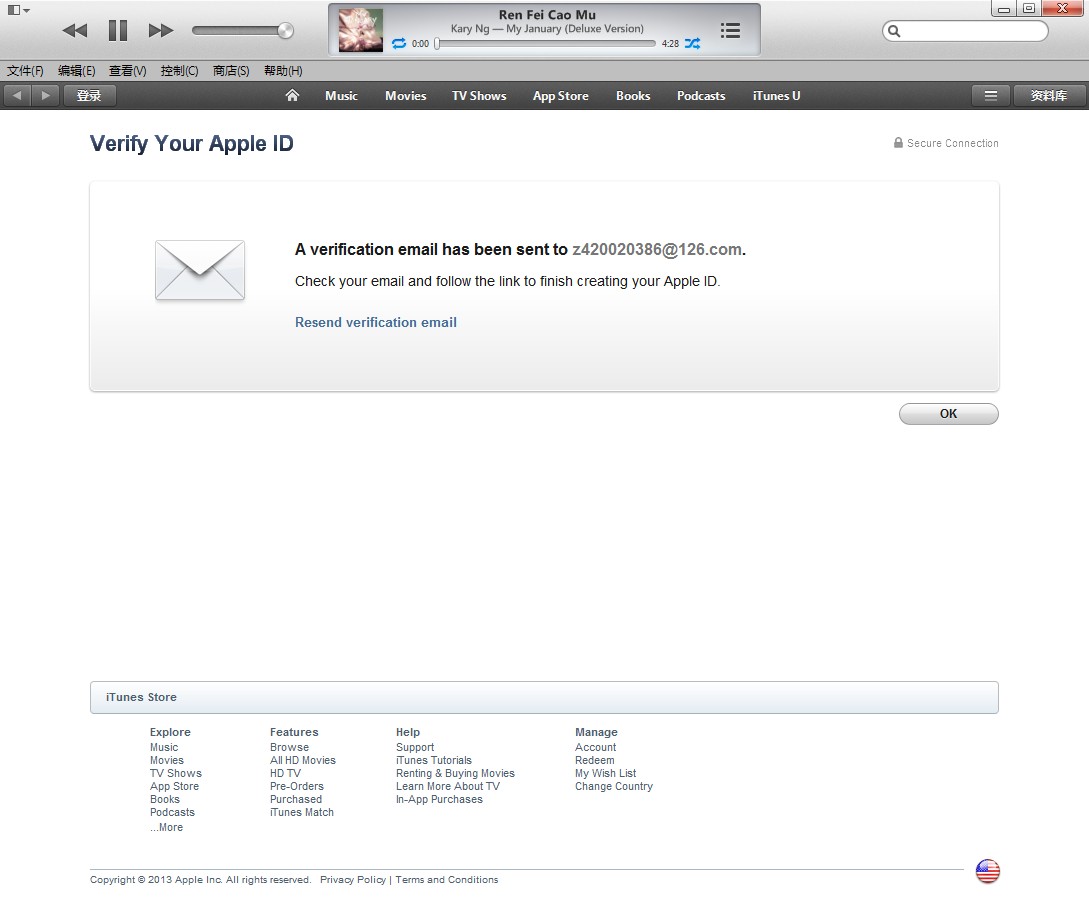This screenshot has width=1089, height=902.
Task: Skip forward to the next track
Action: [x=161, y=31]
